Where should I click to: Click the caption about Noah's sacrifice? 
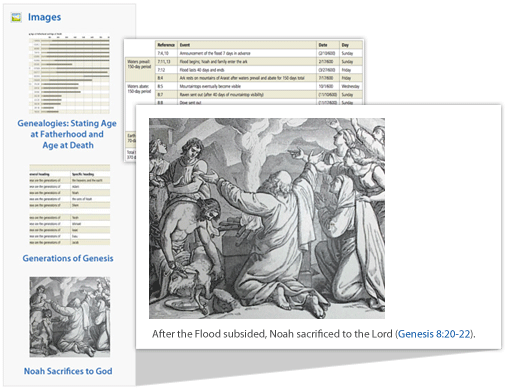tap(313, 334)
